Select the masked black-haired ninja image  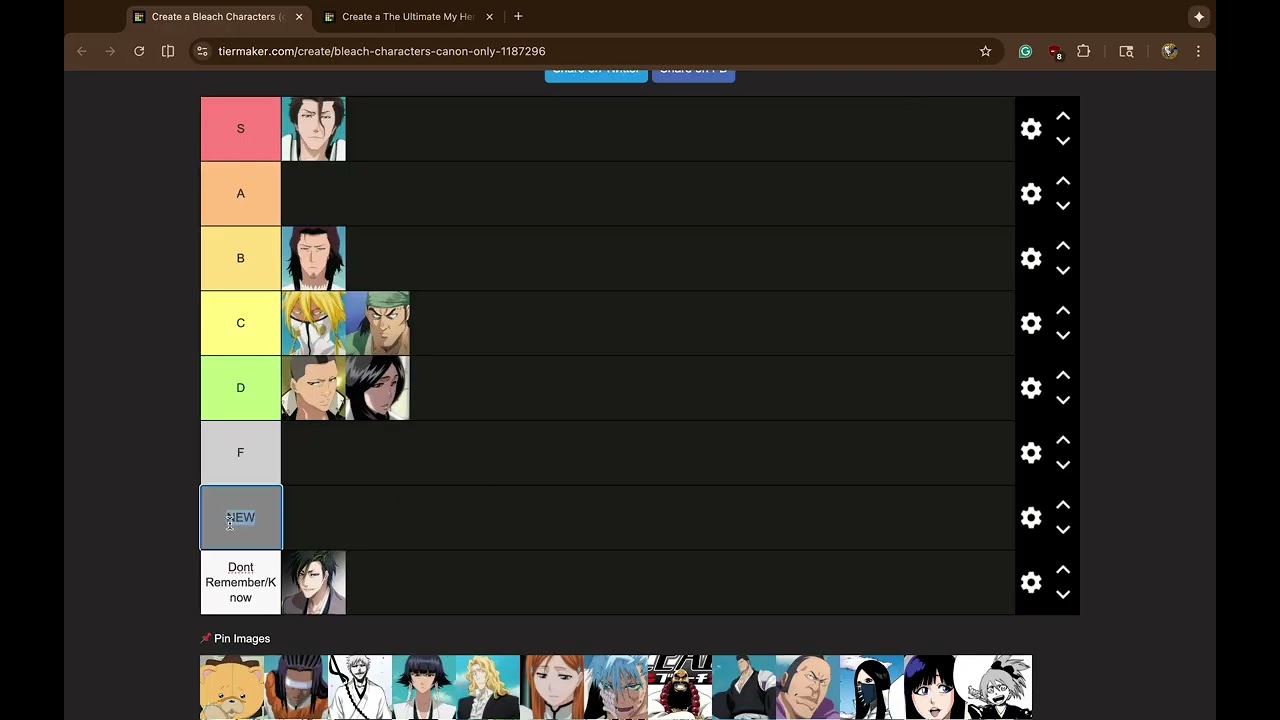[872, 687]
